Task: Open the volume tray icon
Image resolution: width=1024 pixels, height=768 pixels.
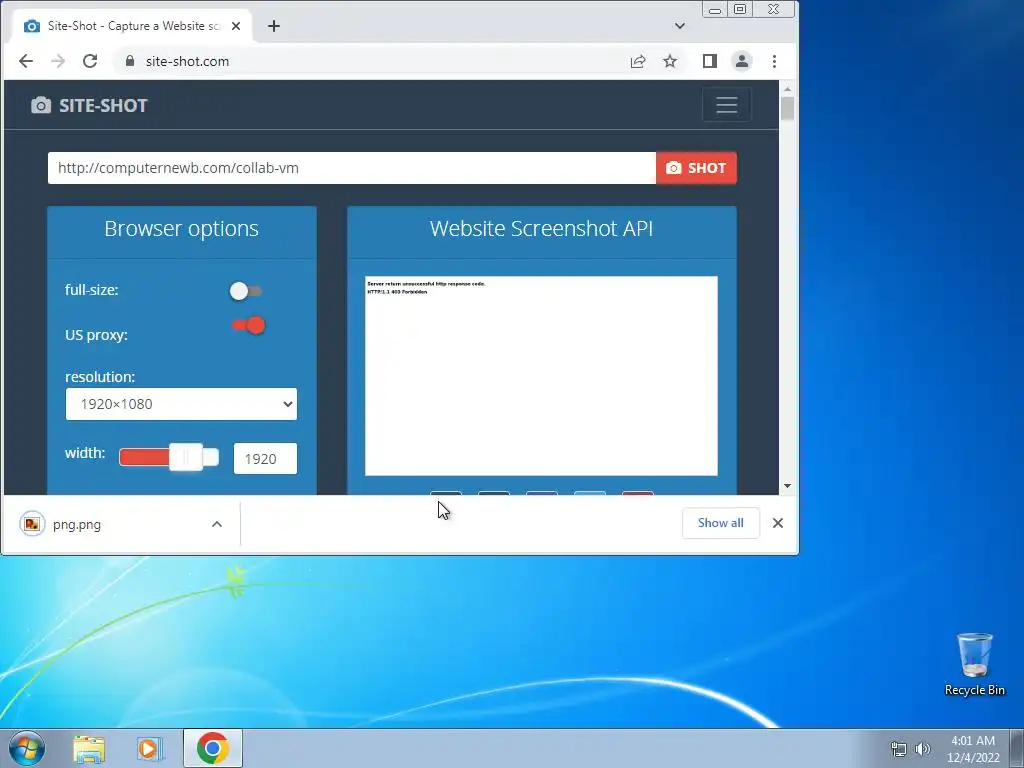Action: click(923, 749)
